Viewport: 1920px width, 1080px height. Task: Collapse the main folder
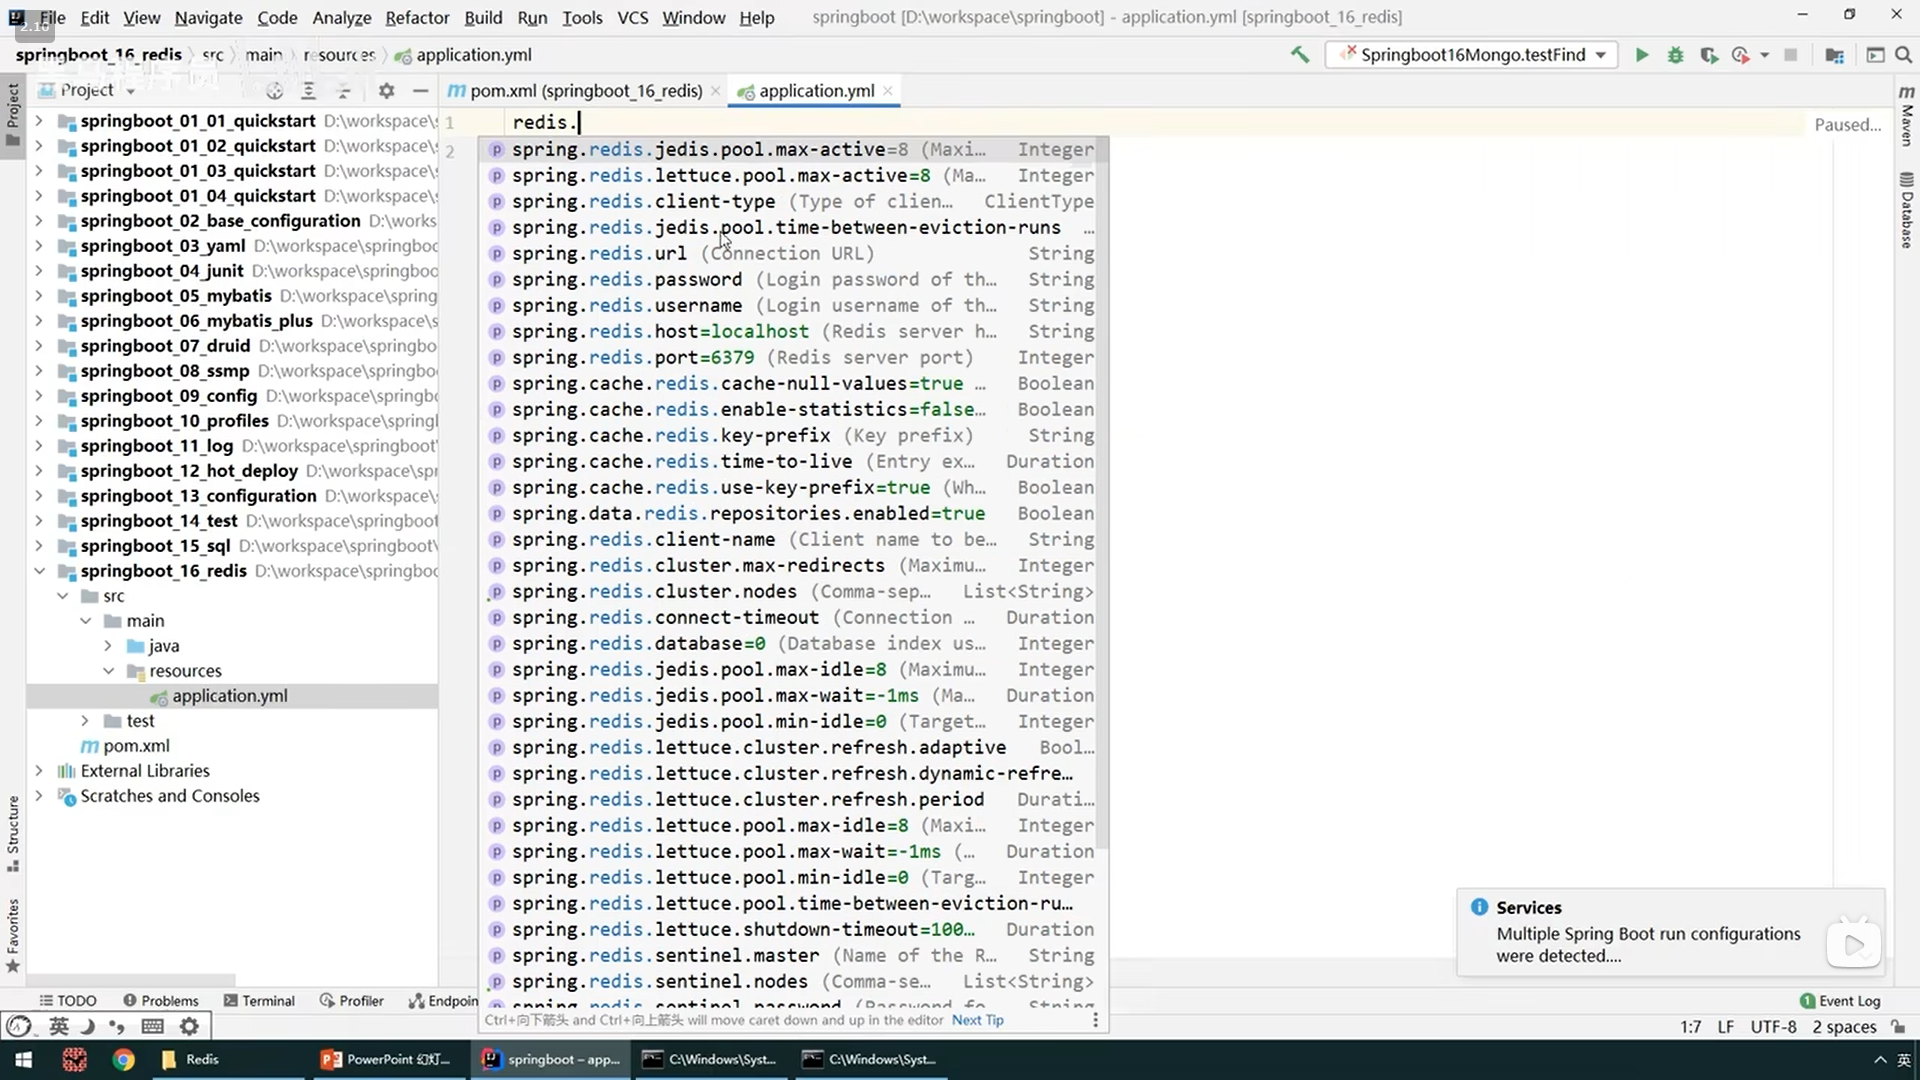[86, 621]
